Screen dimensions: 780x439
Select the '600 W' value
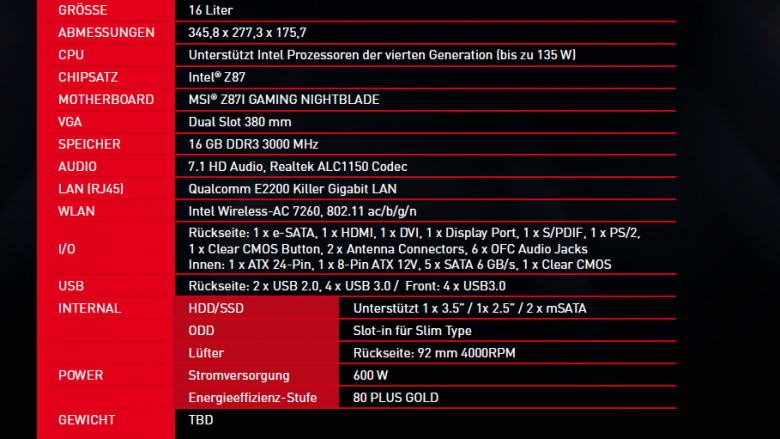click(371, 375)
